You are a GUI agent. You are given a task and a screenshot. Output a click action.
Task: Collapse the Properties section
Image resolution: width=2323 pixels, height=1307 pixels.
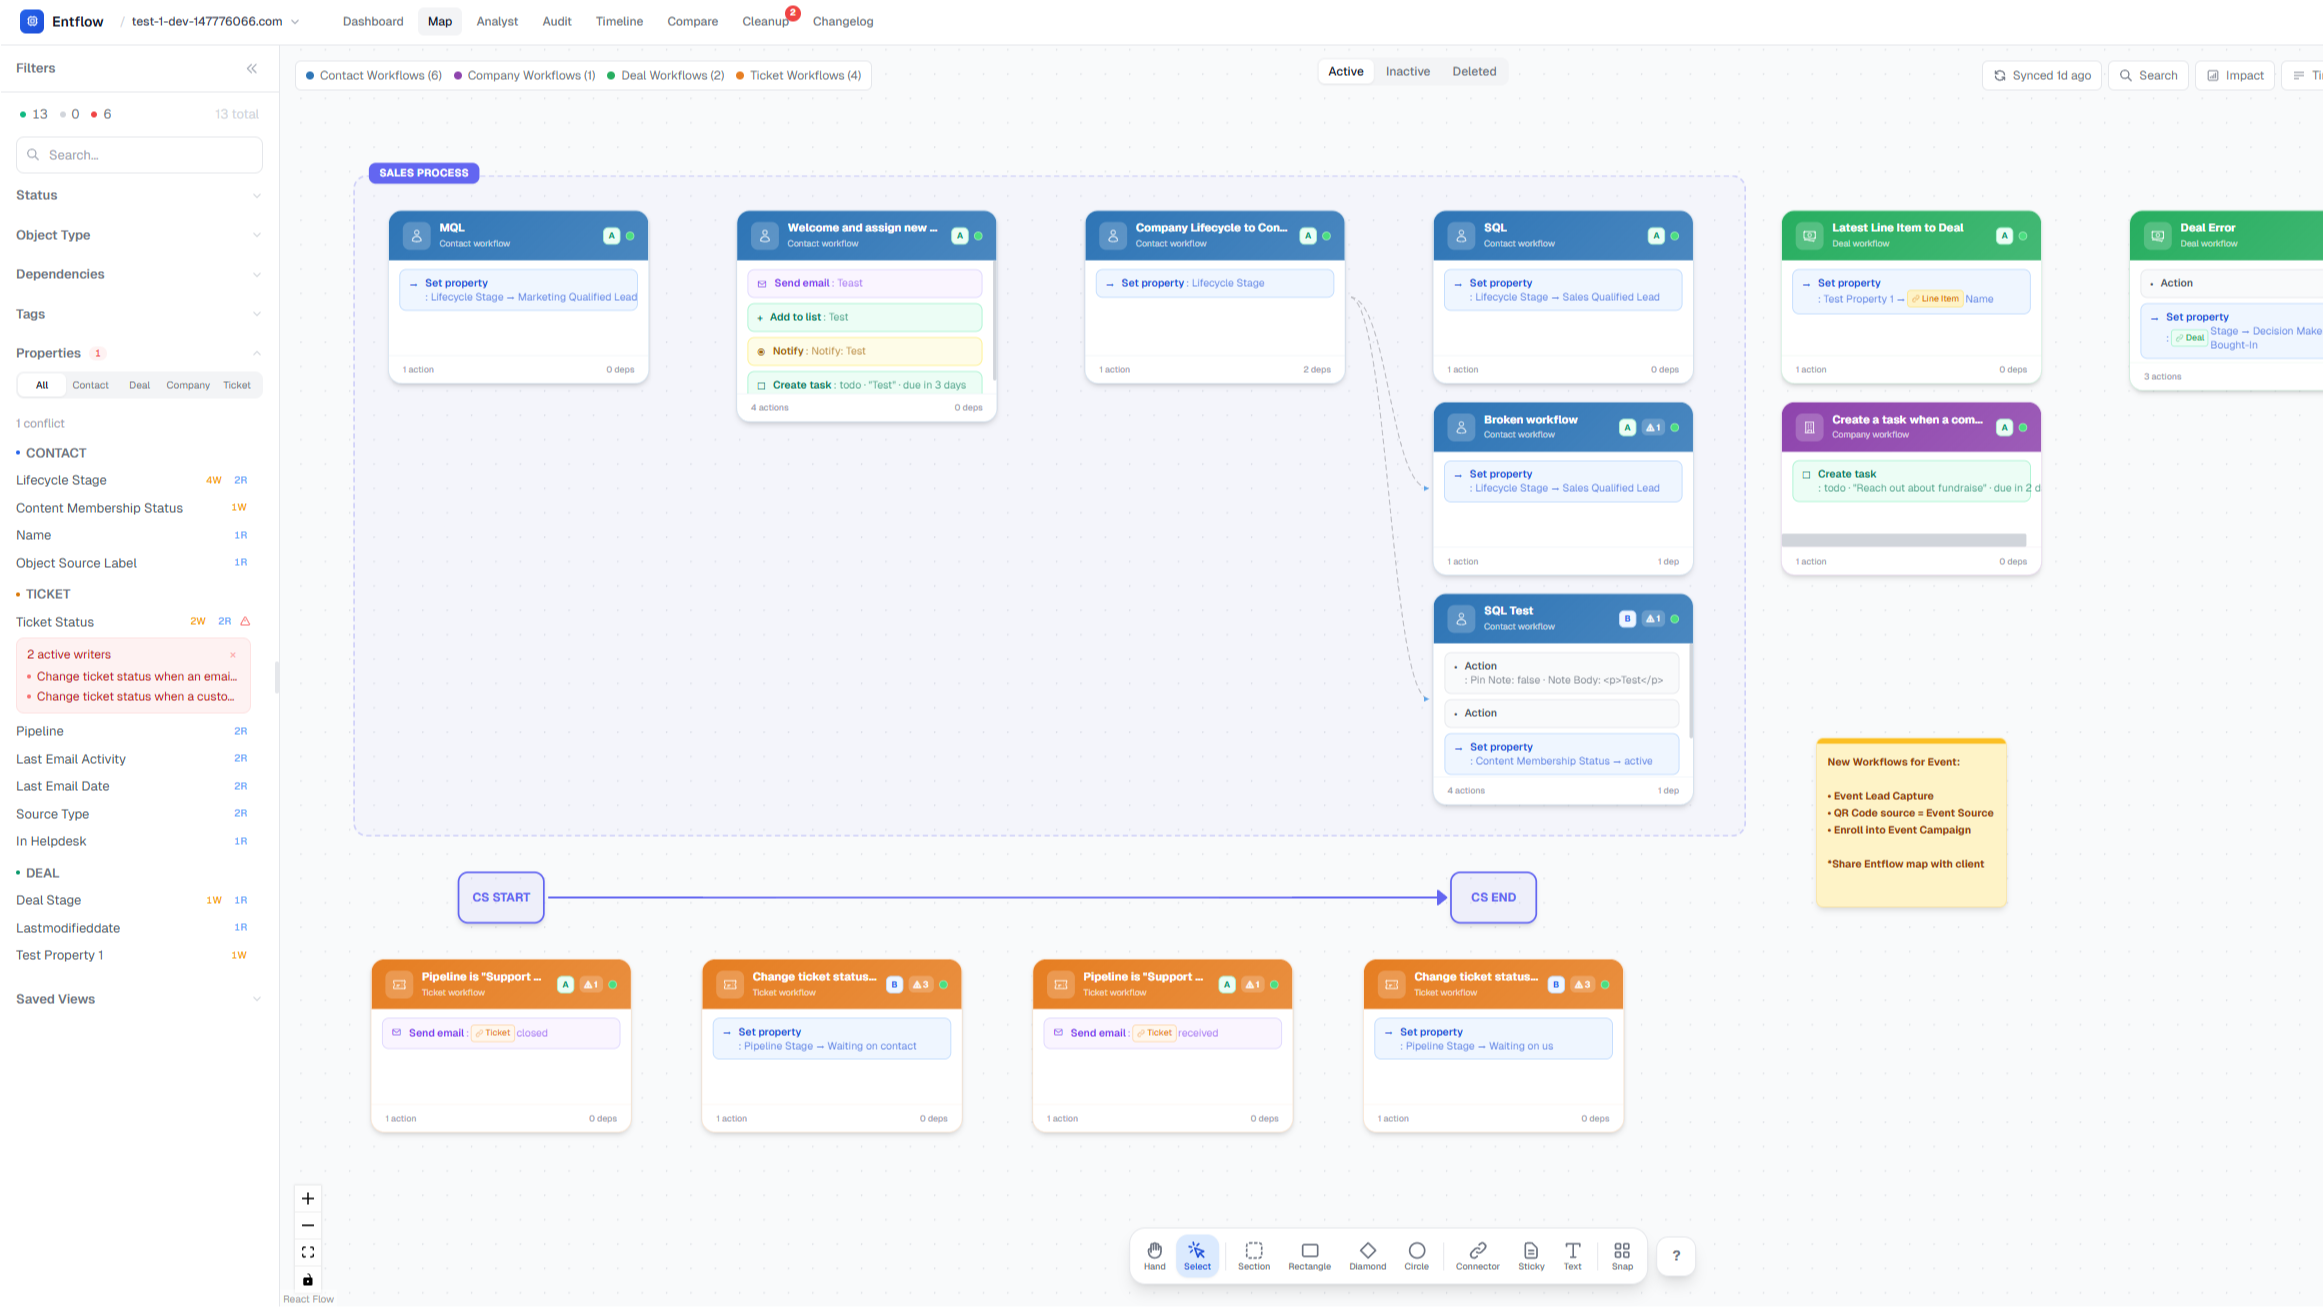pos(139,353)
